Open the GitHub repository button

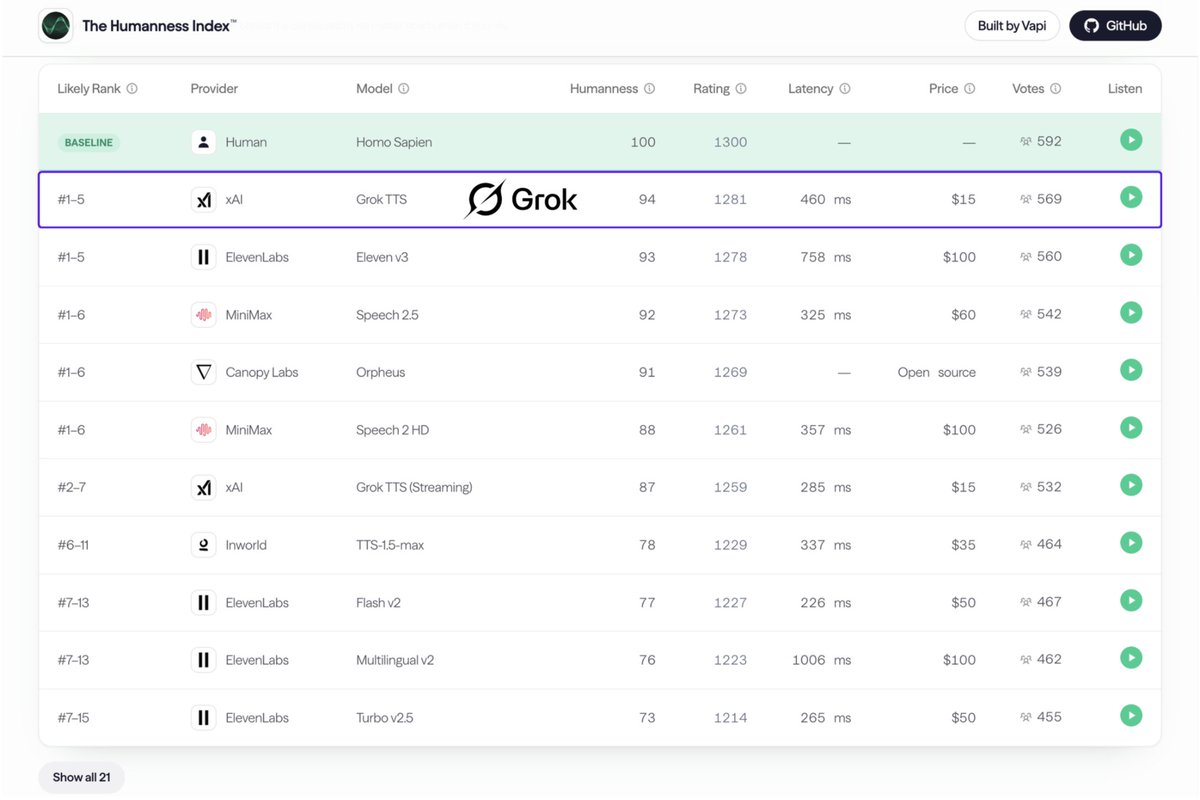1115,26
